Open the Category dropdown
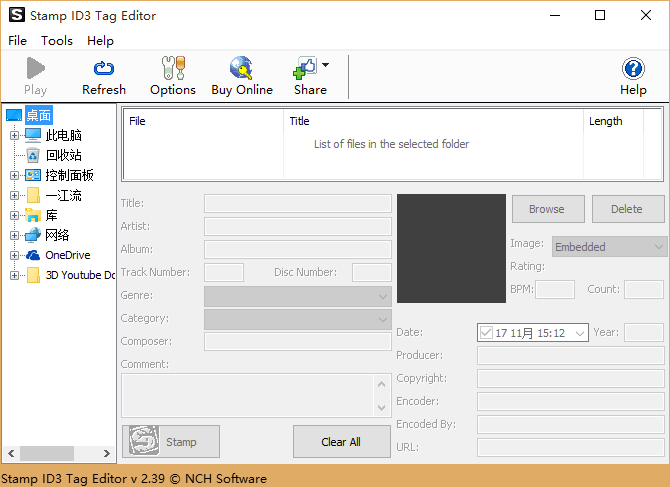Viewport: 670px width, 487px height. (x=298, y=319)
